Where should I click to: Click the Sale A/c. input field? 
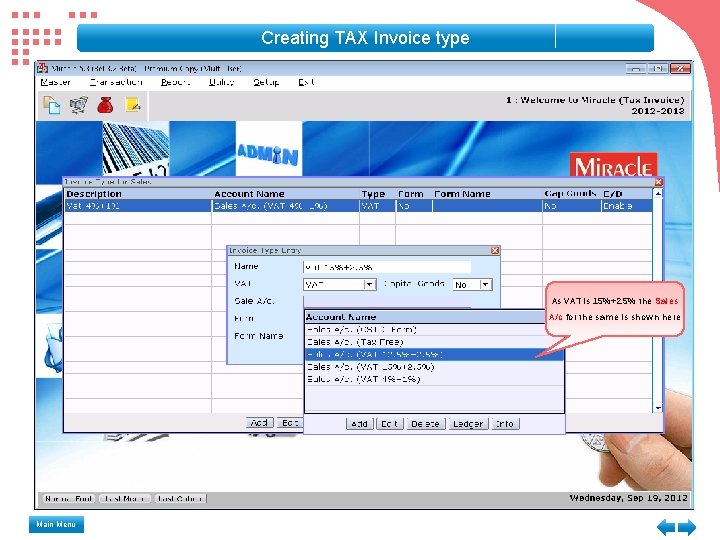387,301
